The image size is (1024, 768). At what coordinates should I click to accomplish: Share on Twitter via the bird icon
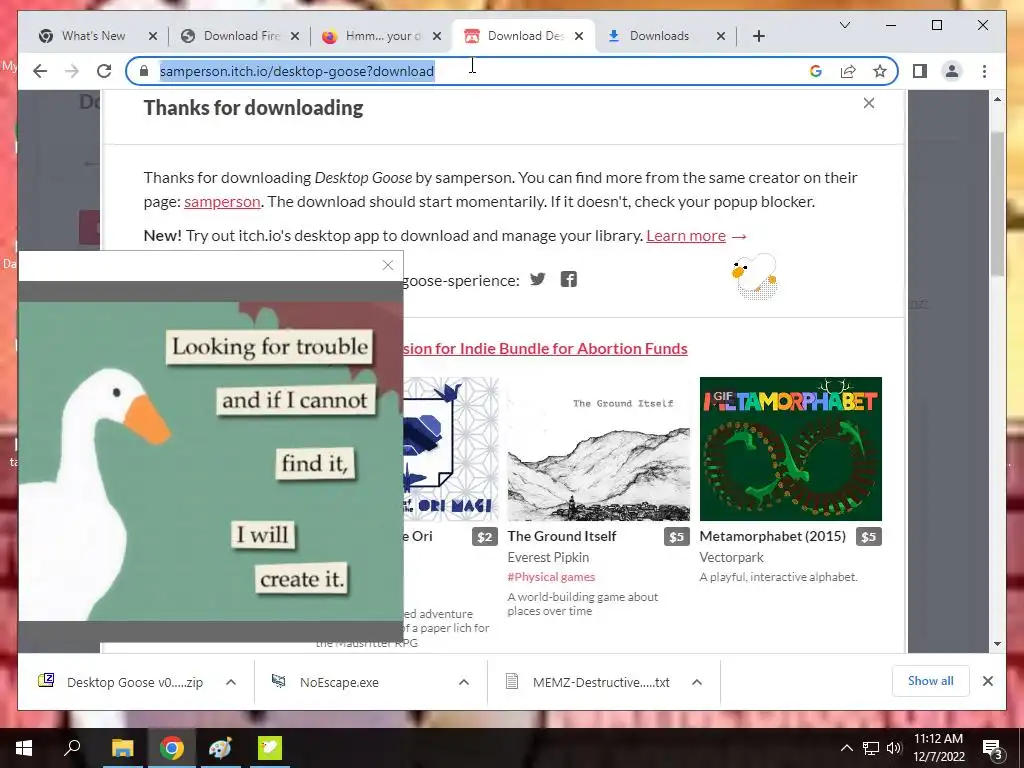tap(537, 280)
